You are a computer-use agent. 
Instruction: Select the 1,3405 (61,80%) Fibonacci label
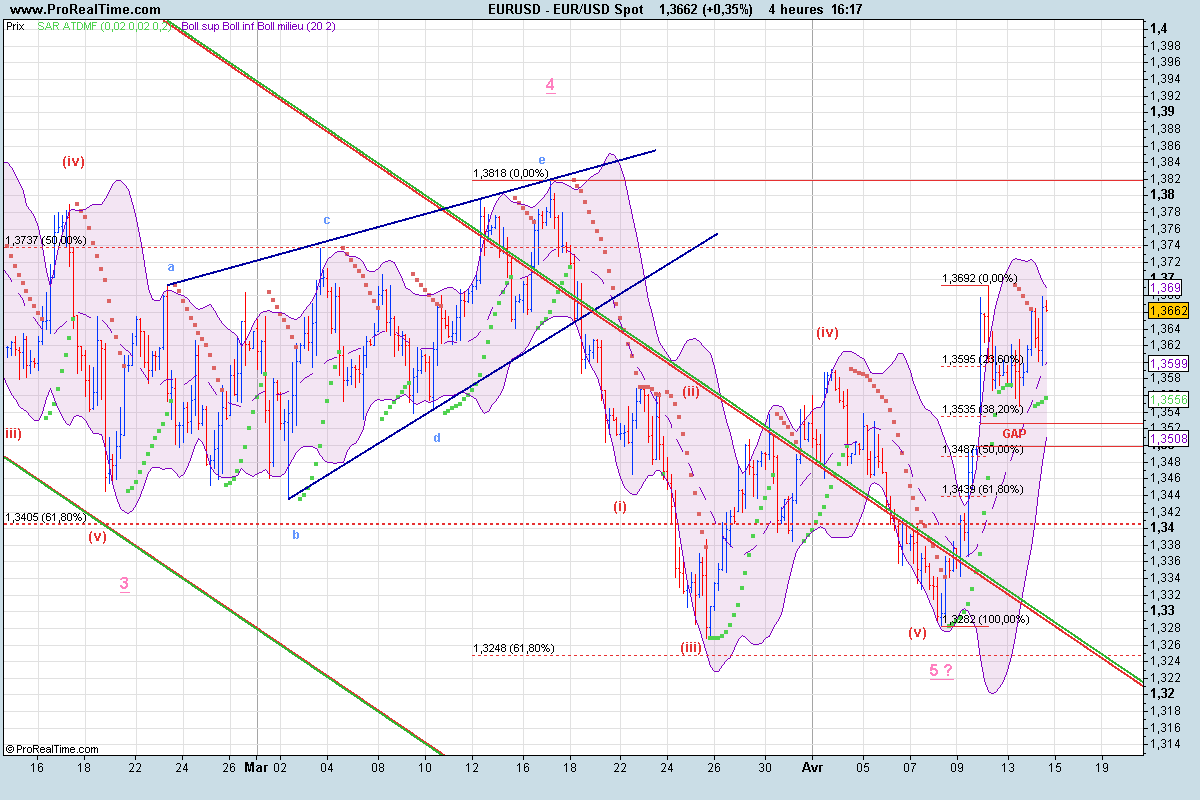coord(45,517)
